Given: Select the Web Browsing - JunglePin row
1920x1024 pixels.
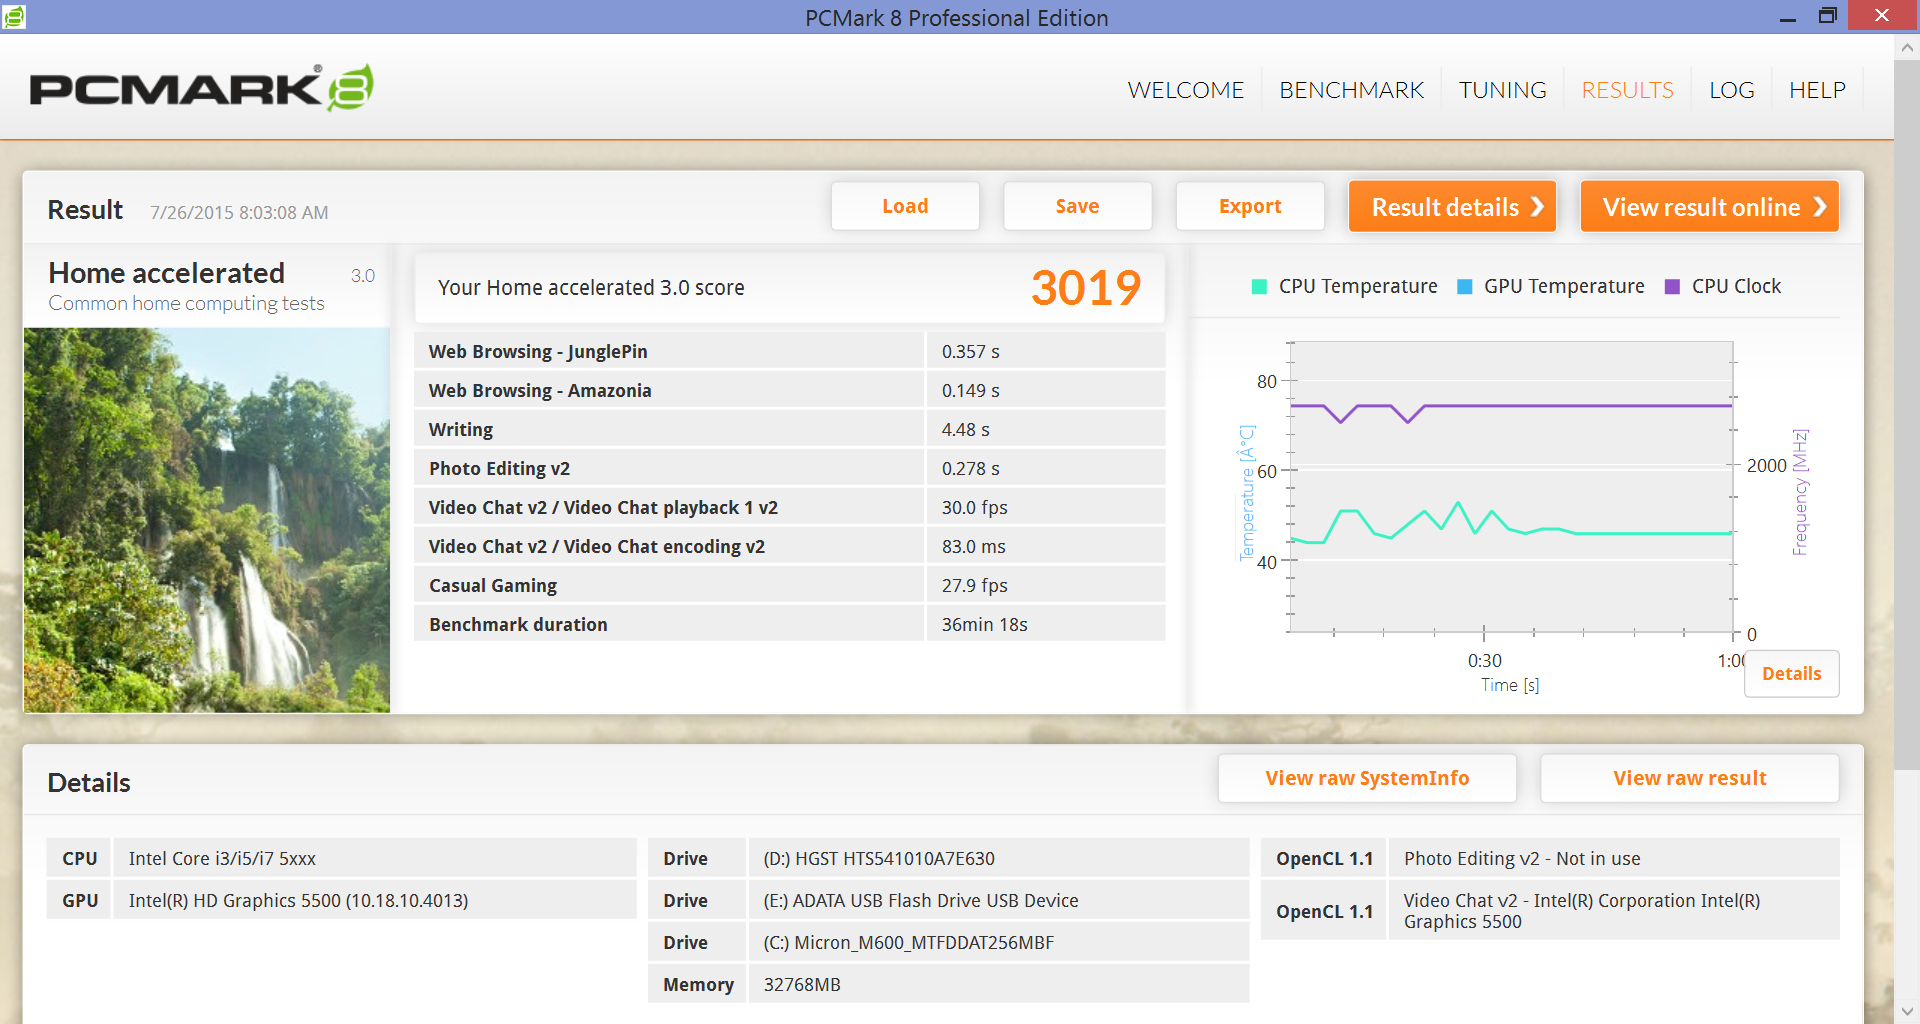Looking at the screenshot, I should 790,351.
